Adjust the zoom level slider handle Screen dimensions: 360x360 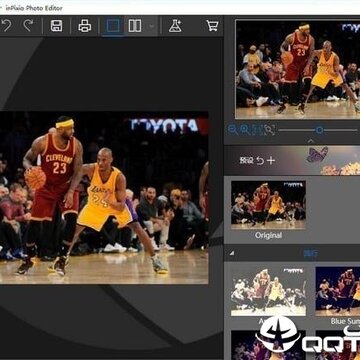pos(319,130)
